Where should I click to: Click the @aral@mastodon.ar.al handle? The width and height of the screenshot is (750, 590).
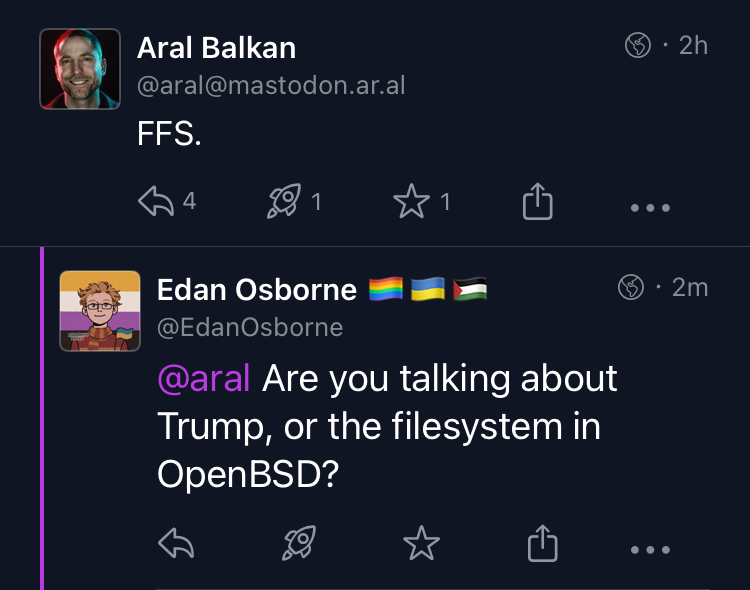[x=271, y=86]
